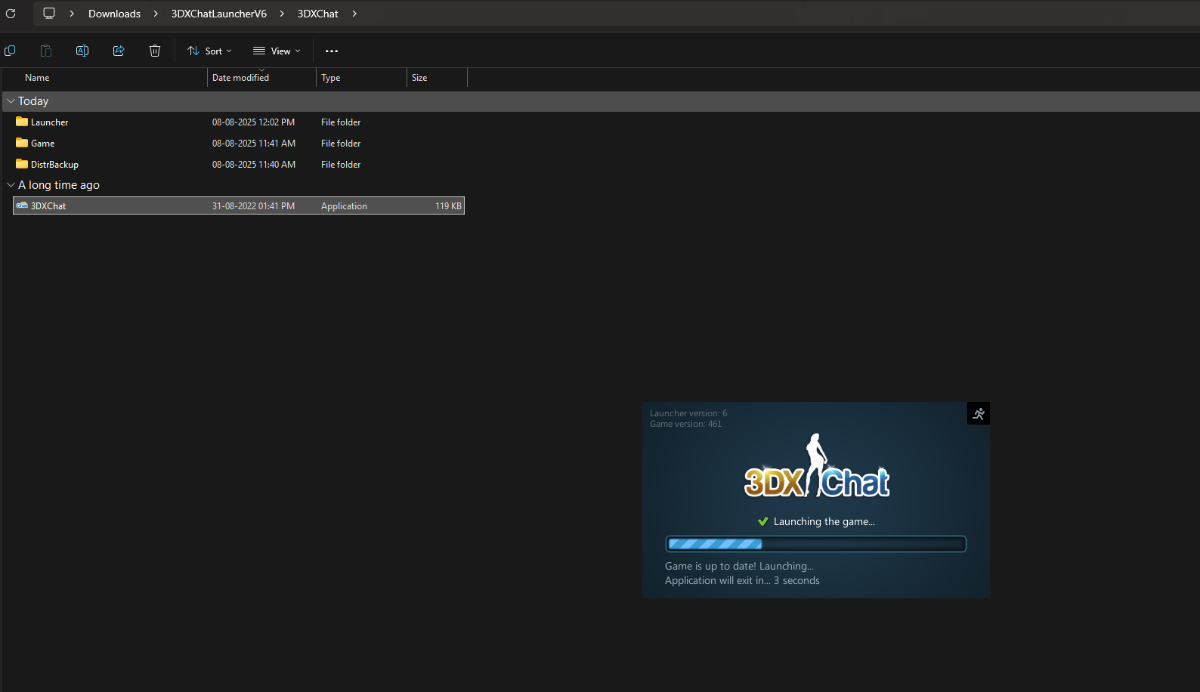Screen dimensions: 1200x692
Task: Click the running-man icon in the launcher
Action: 979,413
